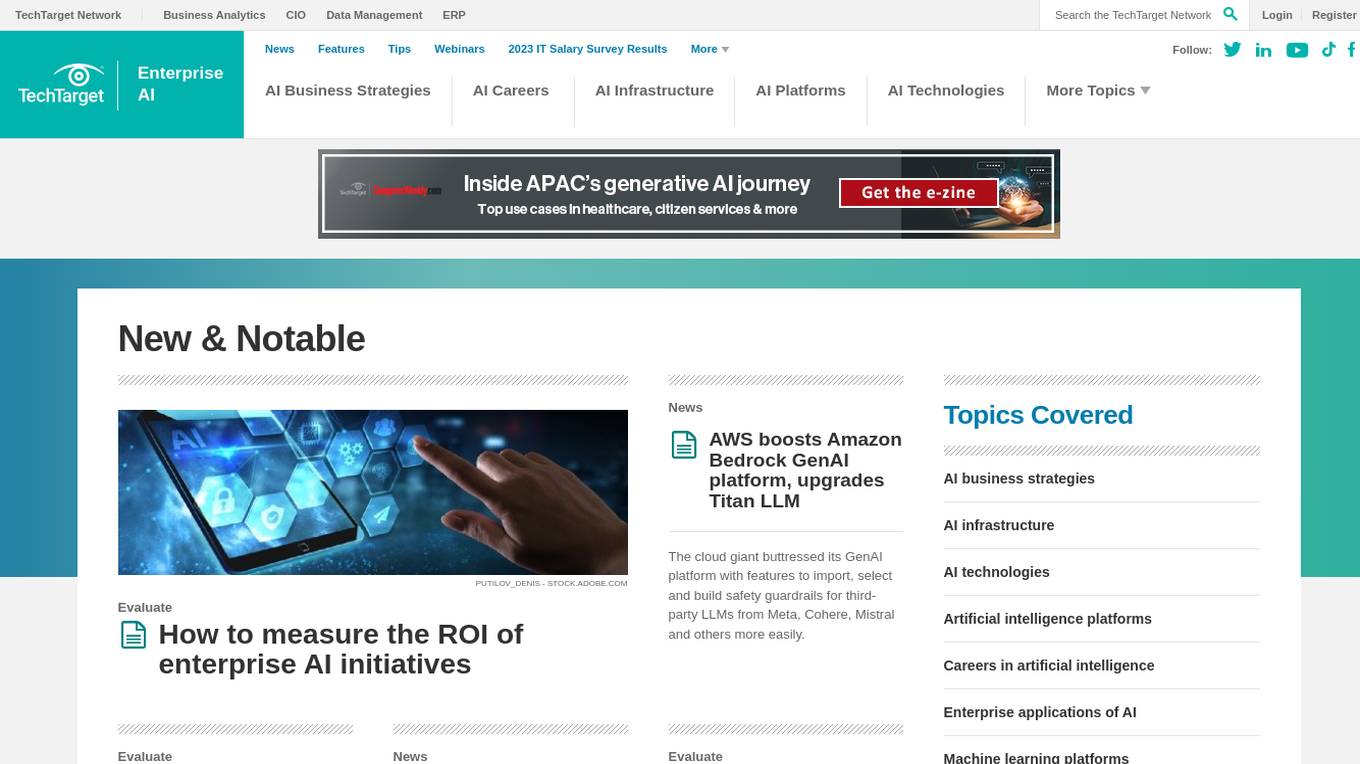Open How to measure the ROI article
This screenshot has width=1360, height=764.
pyautogui.click(x=340, y=649)
